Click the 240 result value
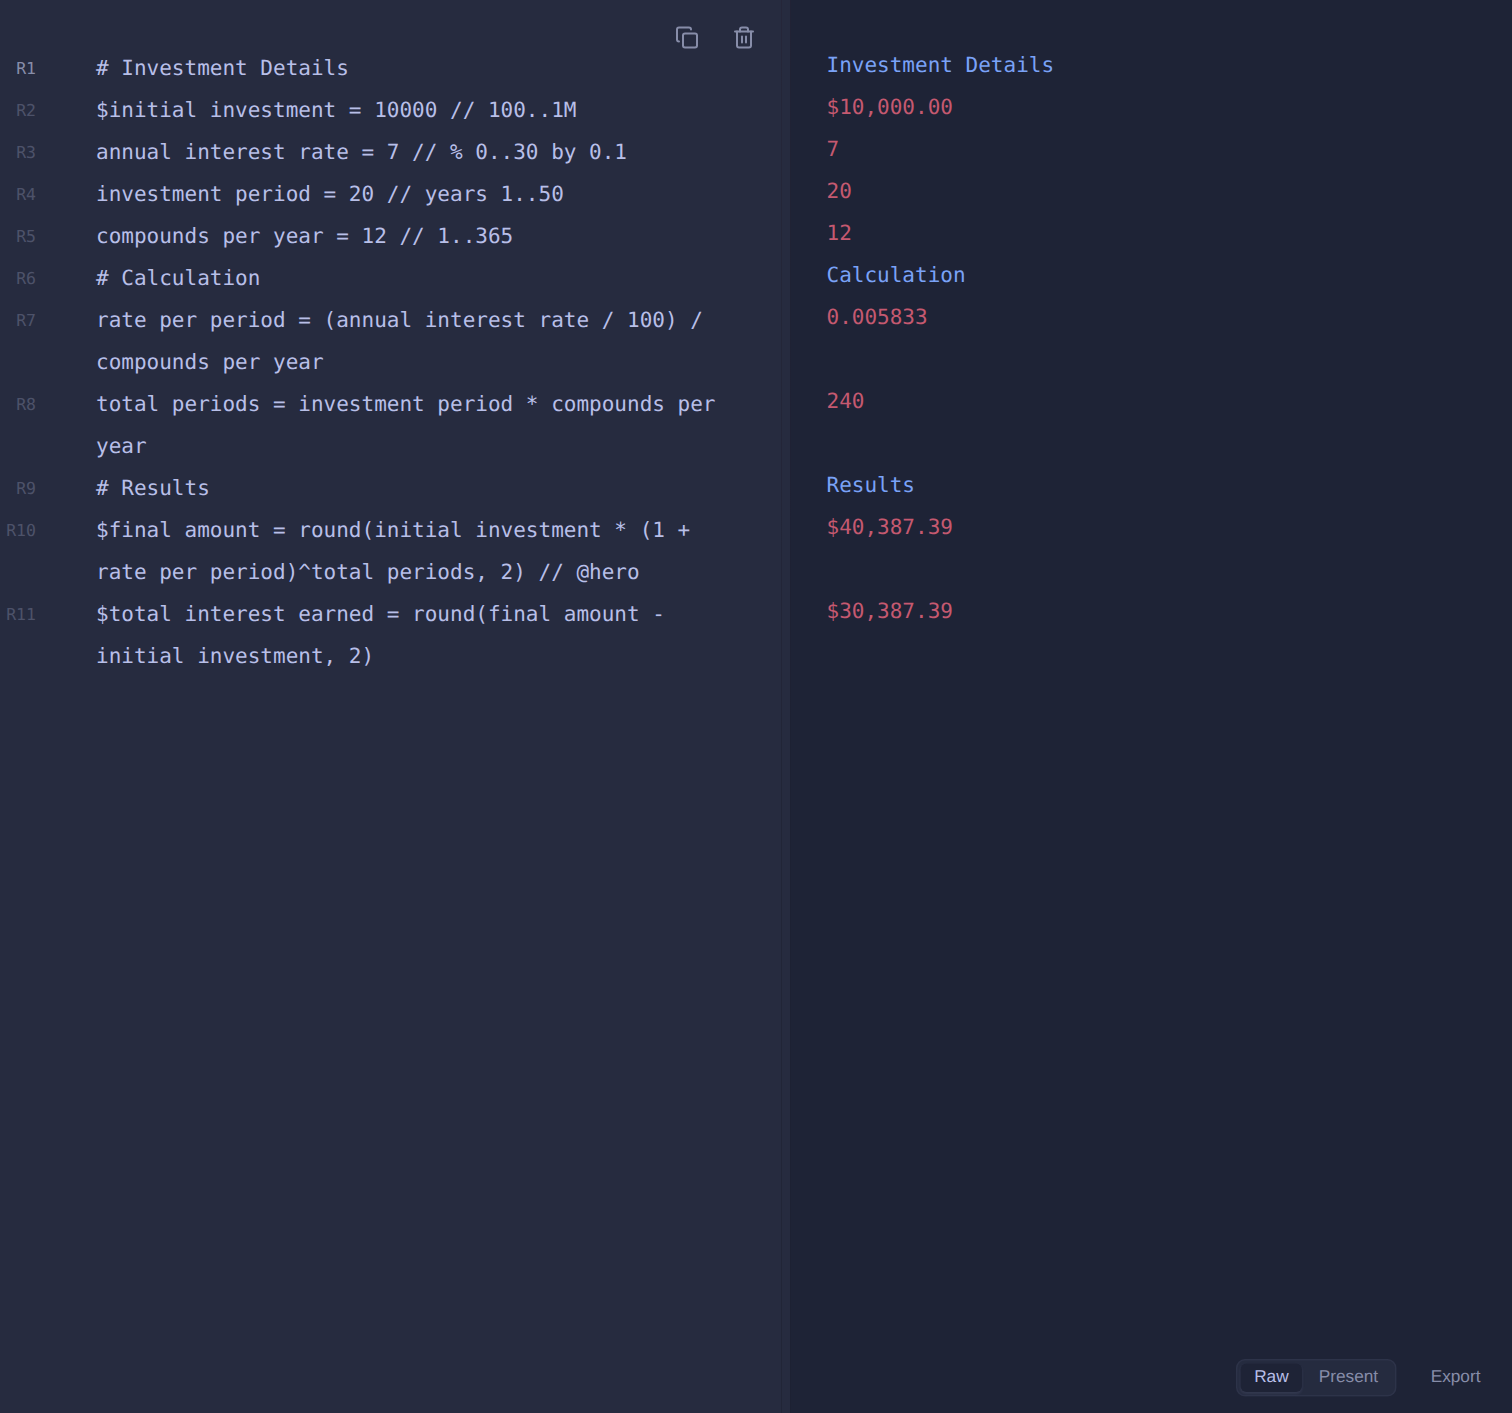The width and height of the screenshot is (1512, 1413). pyautogui.click(x=845, y=401)
